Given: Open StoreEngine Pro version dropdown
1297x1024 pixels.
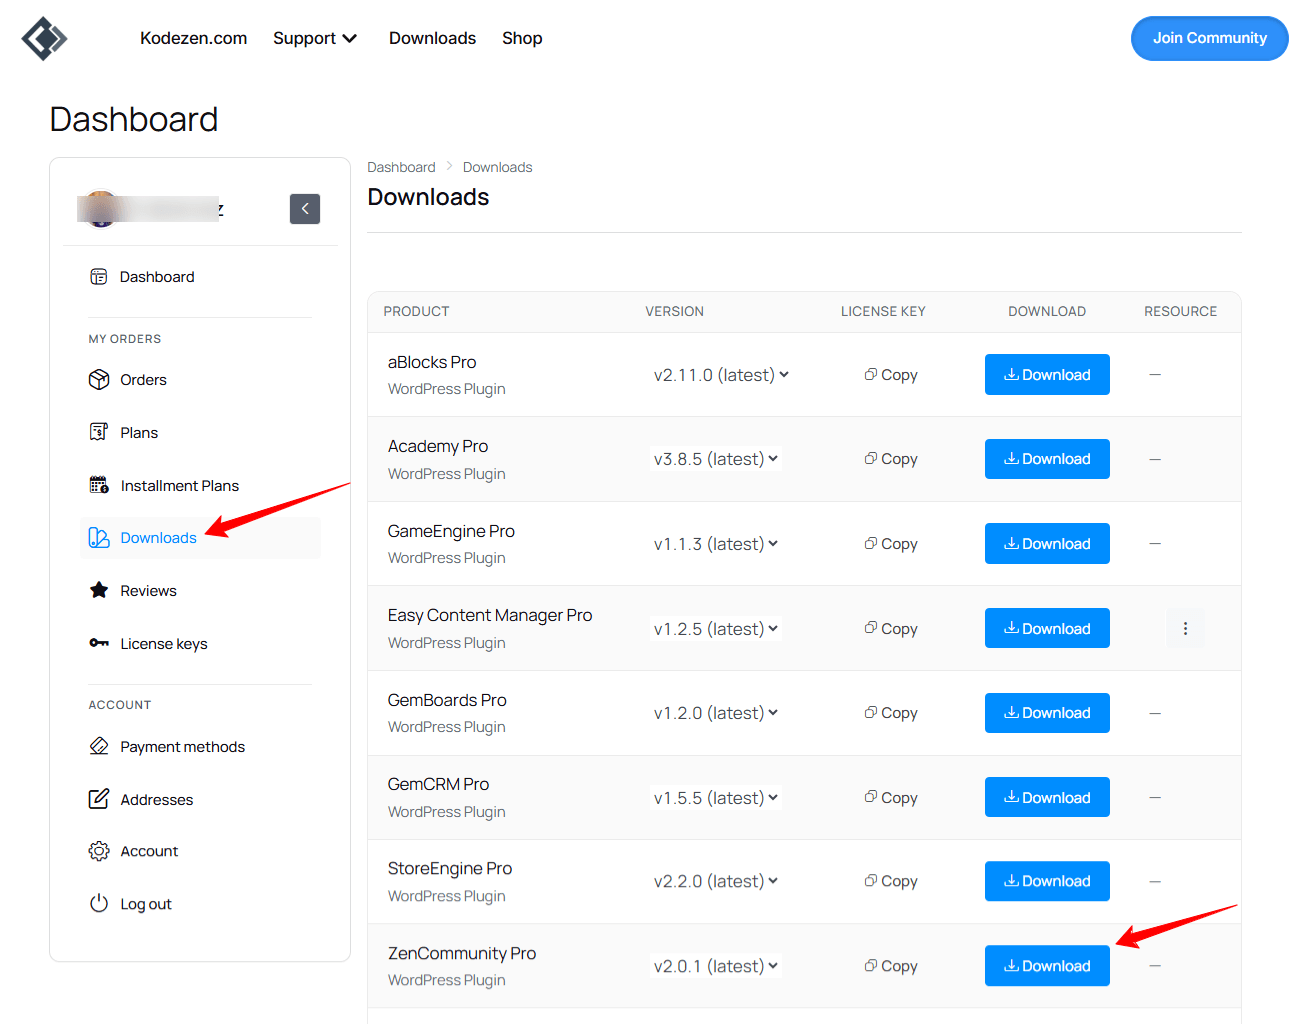Looking at the screenshot, I should pos(716,881).
